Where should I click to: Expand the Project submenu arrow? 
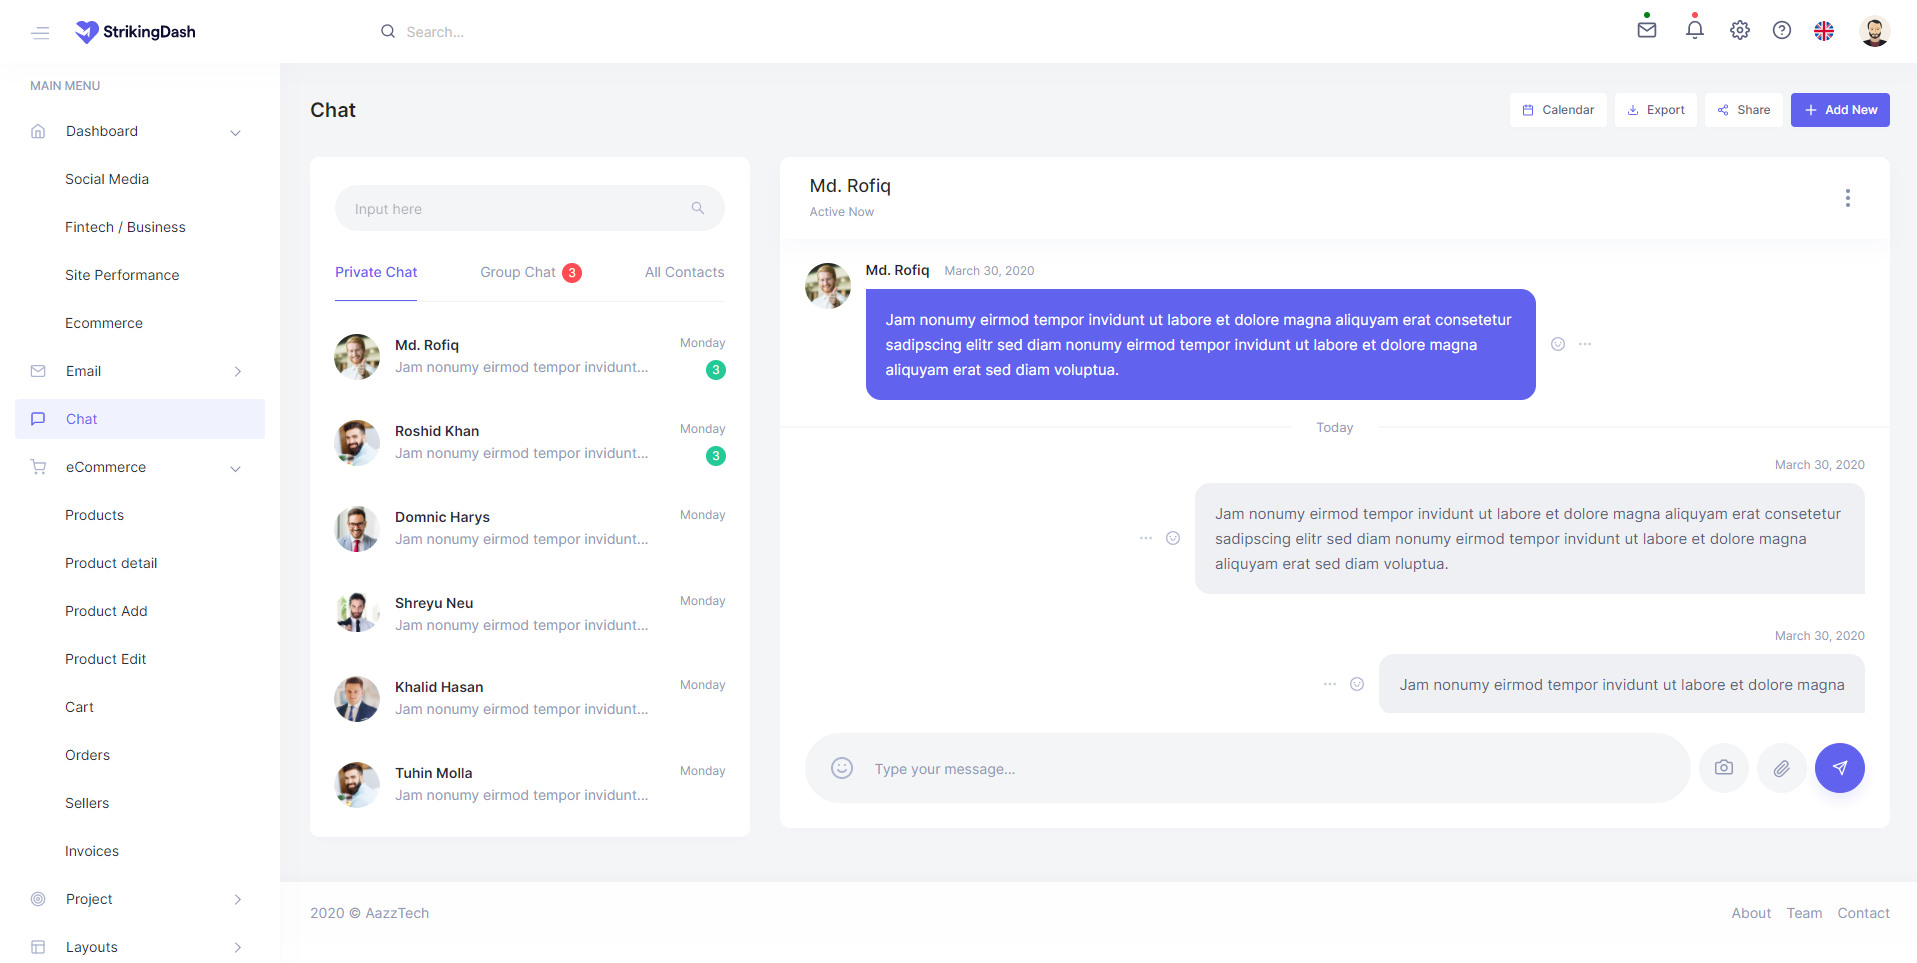coord(237,899)
